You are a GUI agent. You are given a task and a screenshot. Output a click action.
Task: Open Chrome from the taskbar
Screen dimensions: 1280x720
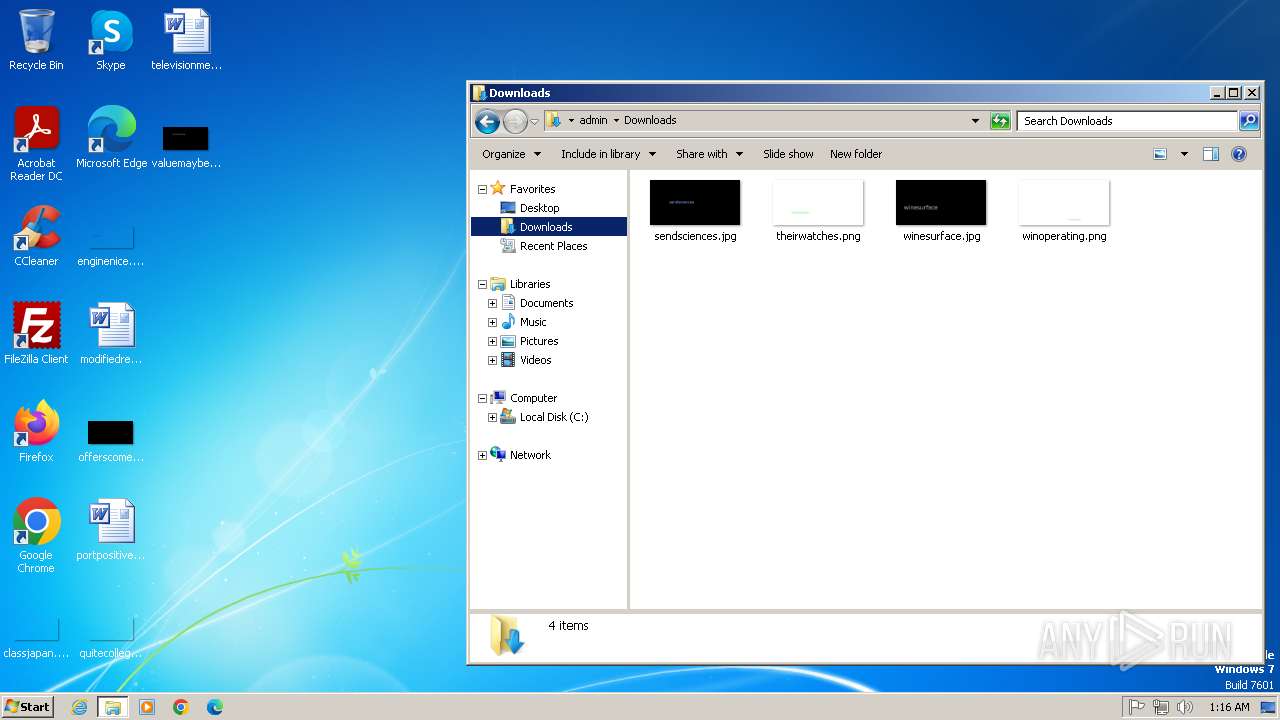(x=181, y=707)
